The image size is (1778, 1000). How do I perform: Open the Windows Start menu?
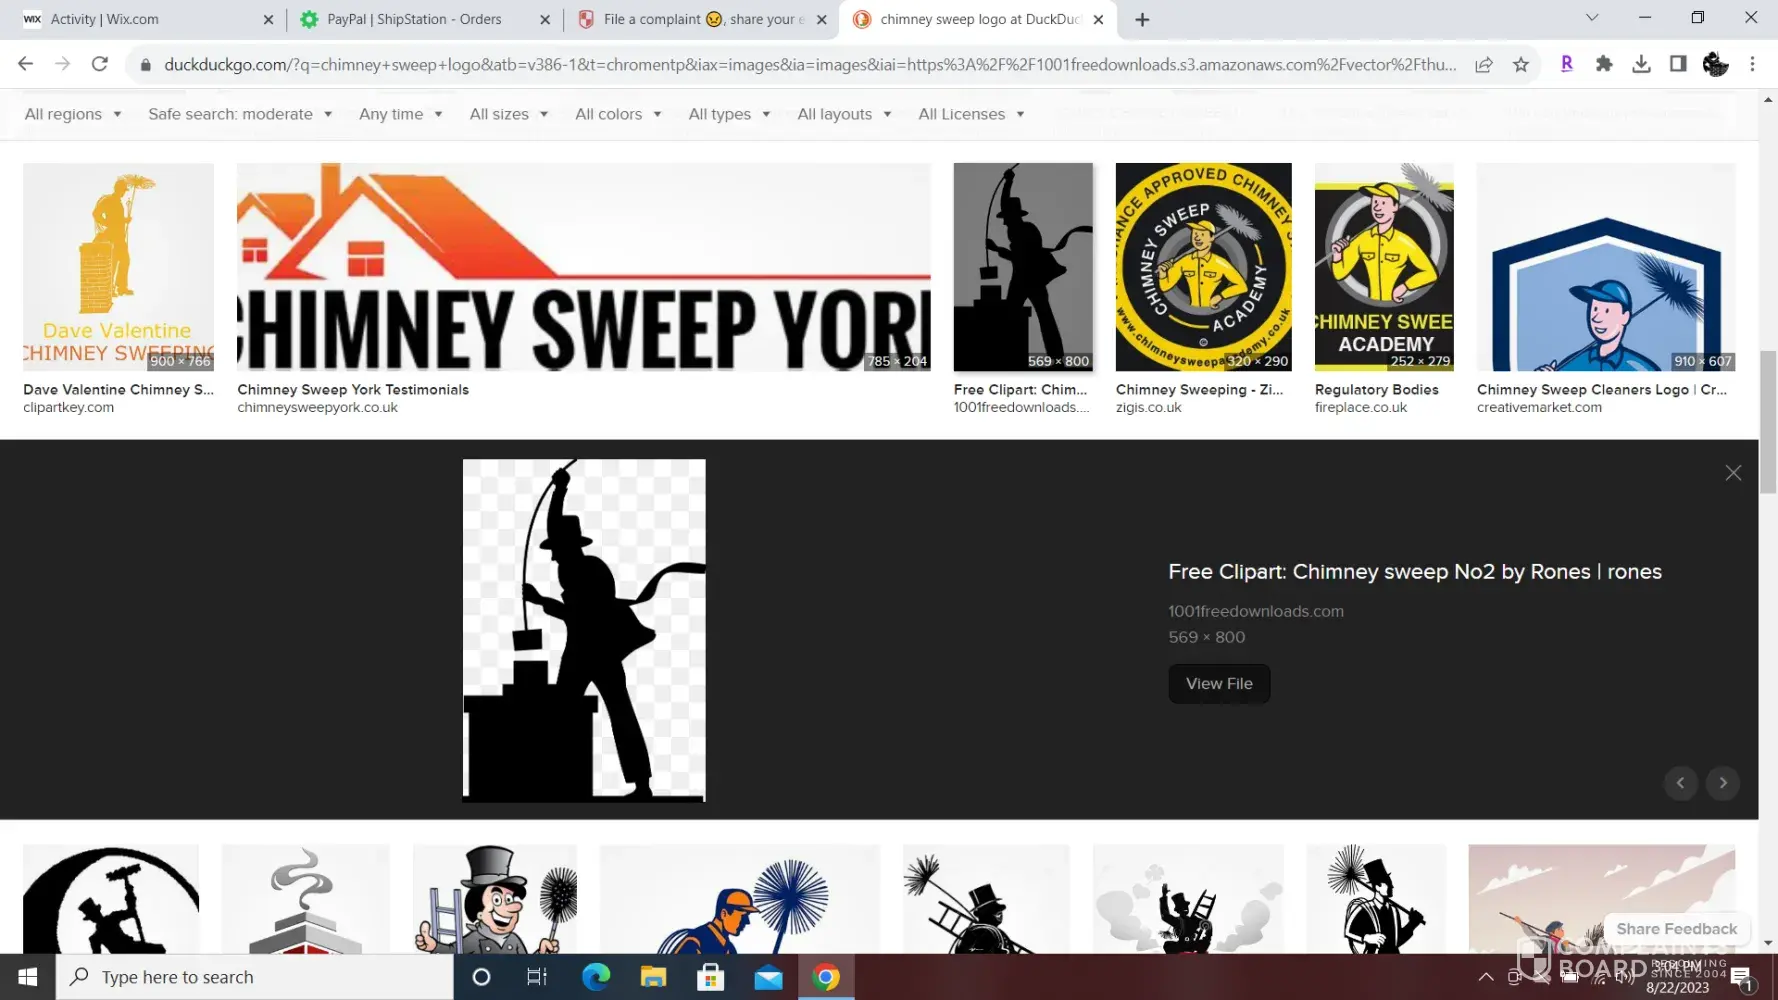coord(27,977)
